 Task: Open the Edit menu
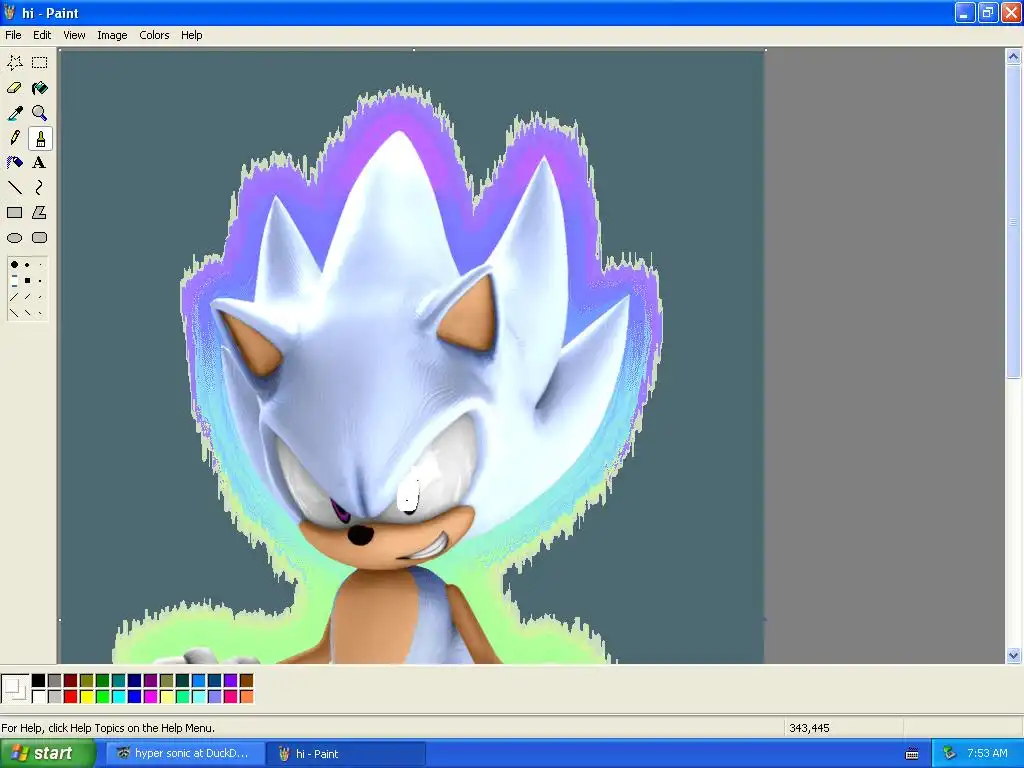tap(42, 35)
